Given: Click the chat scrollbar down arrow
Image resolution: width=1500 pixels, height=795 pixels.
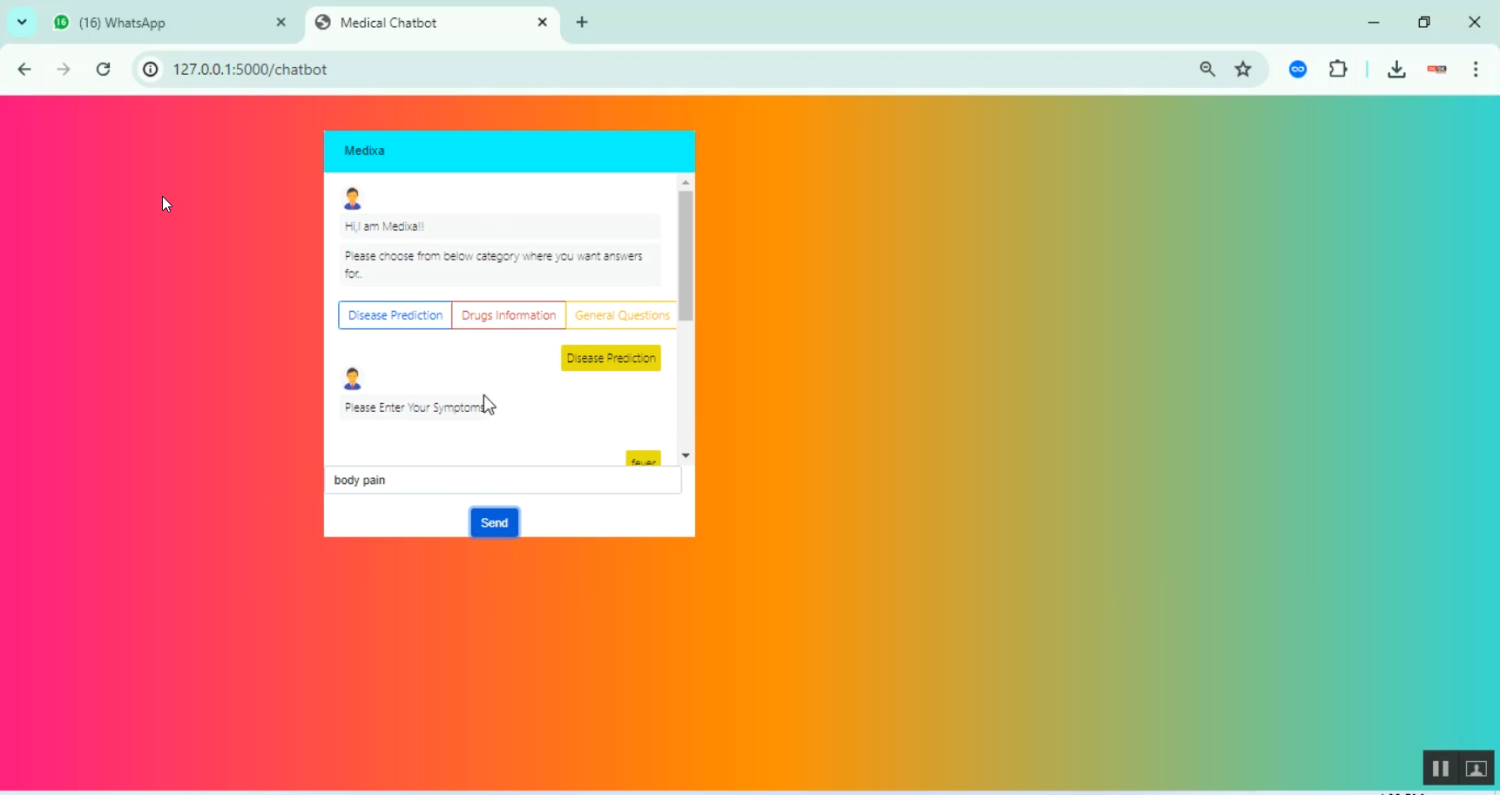Looking at the screenshot, I should coord(685,456).
